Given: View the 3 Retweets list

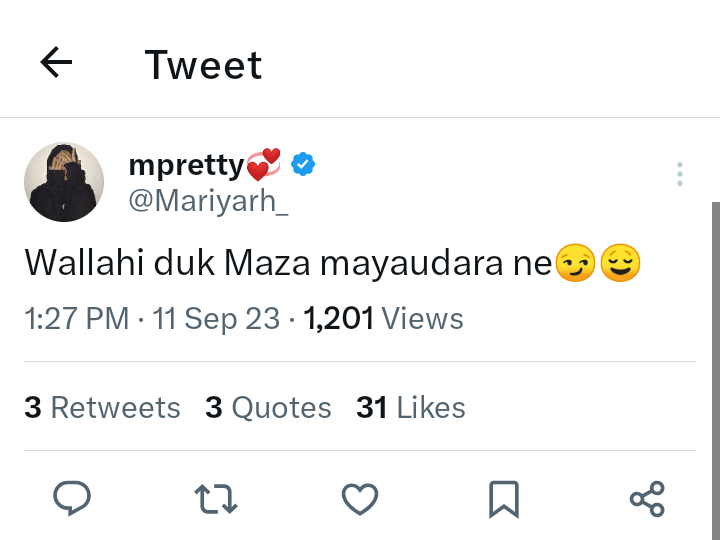Looking at the screenshot, I should click(x=102, y=408).
